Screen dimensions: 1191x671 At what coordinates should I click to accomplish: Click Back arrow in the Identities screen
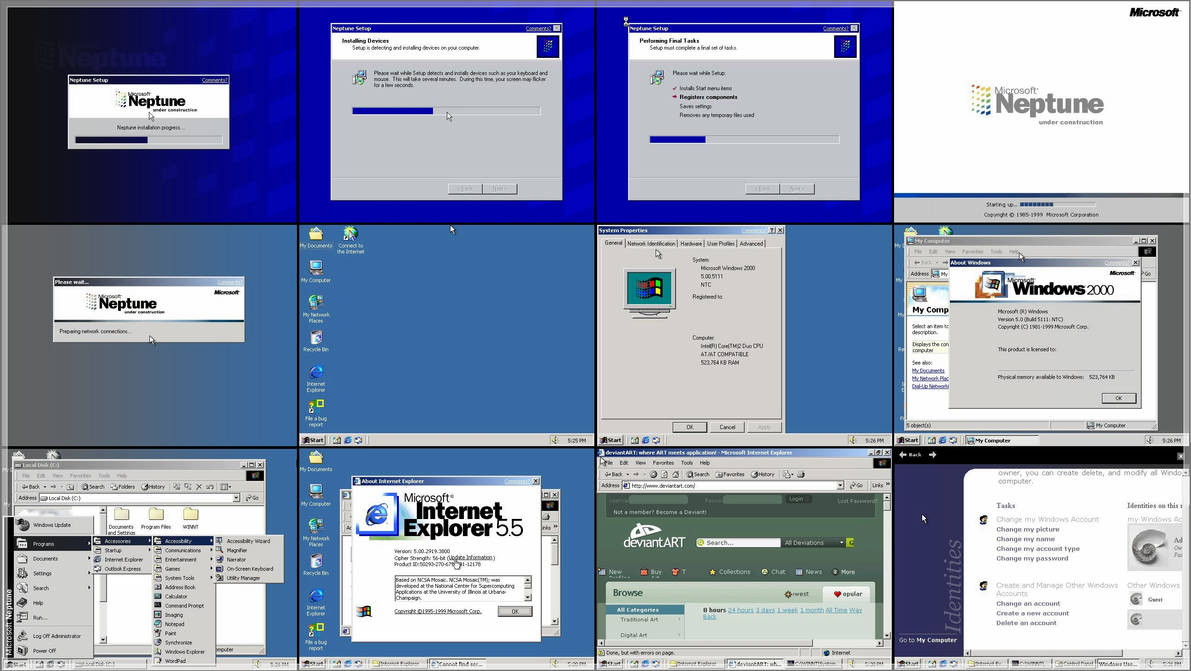(910, 454)
